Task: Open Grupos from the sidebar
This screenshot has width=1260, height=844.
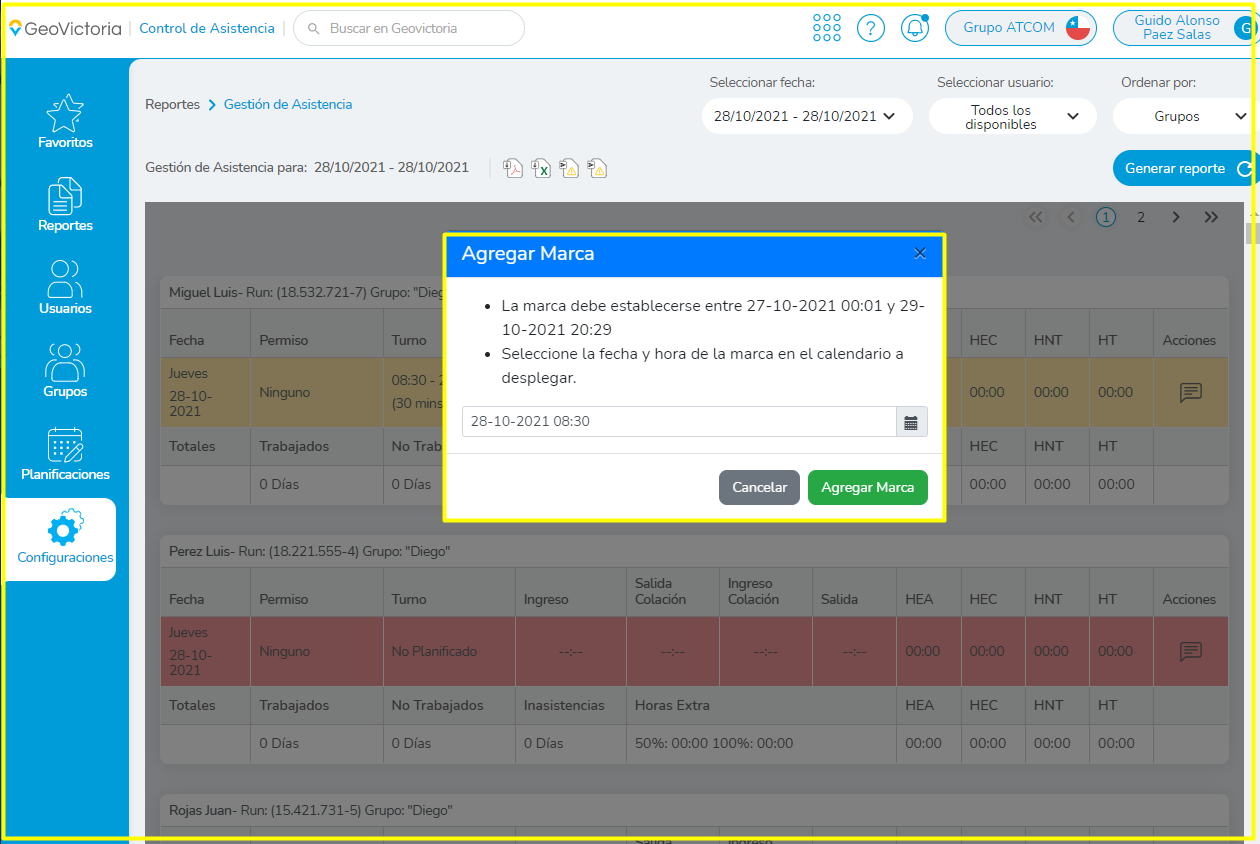Action: (65, 371)
